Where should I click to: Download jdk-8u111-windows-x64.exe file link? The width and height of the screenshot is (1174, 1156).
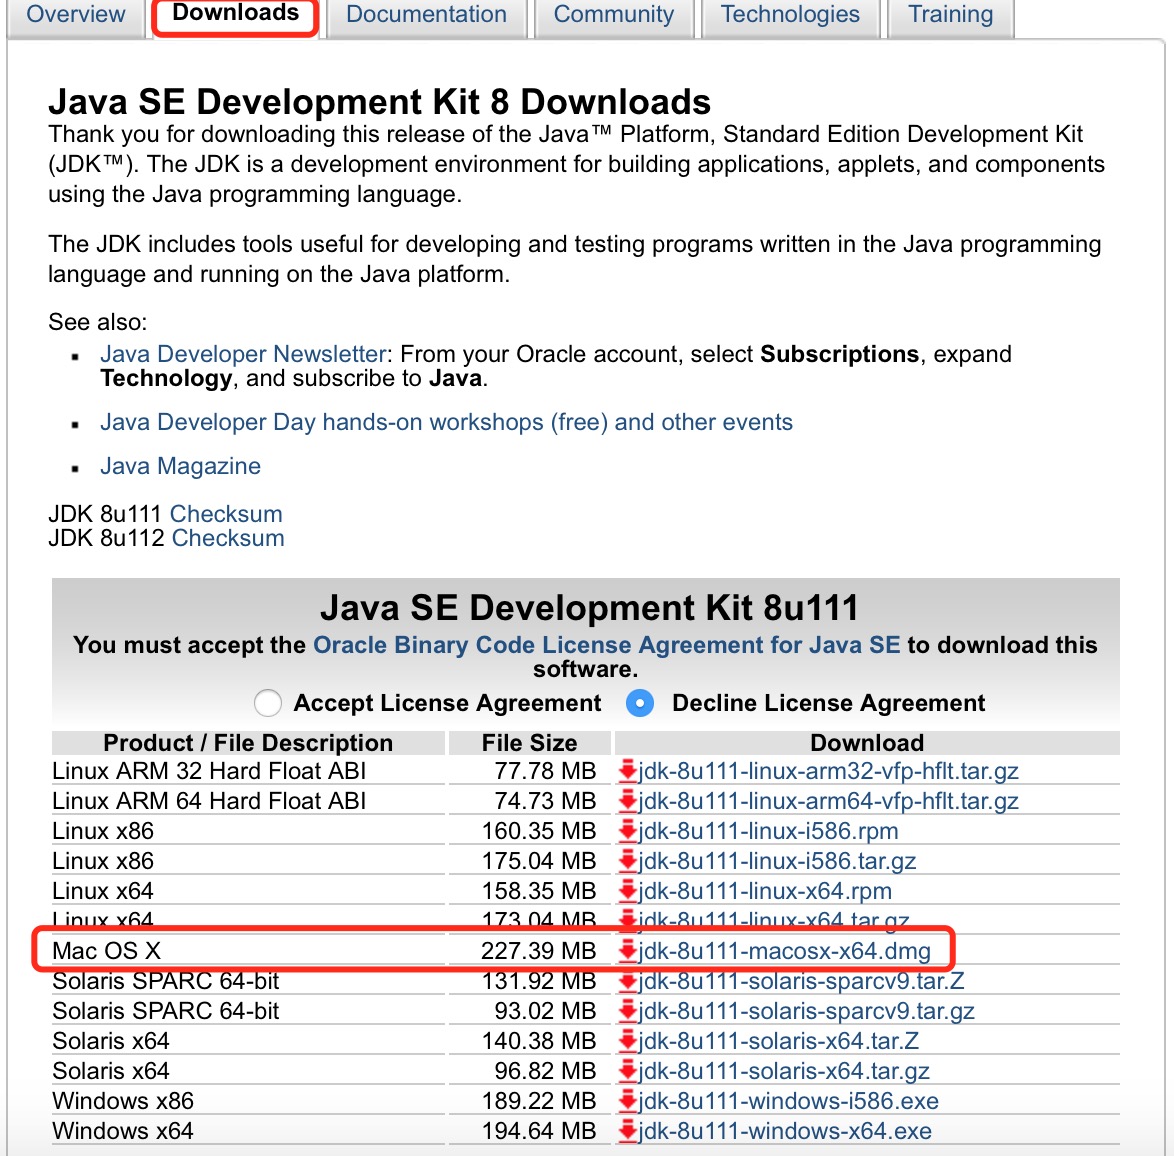coord(785,1131)
